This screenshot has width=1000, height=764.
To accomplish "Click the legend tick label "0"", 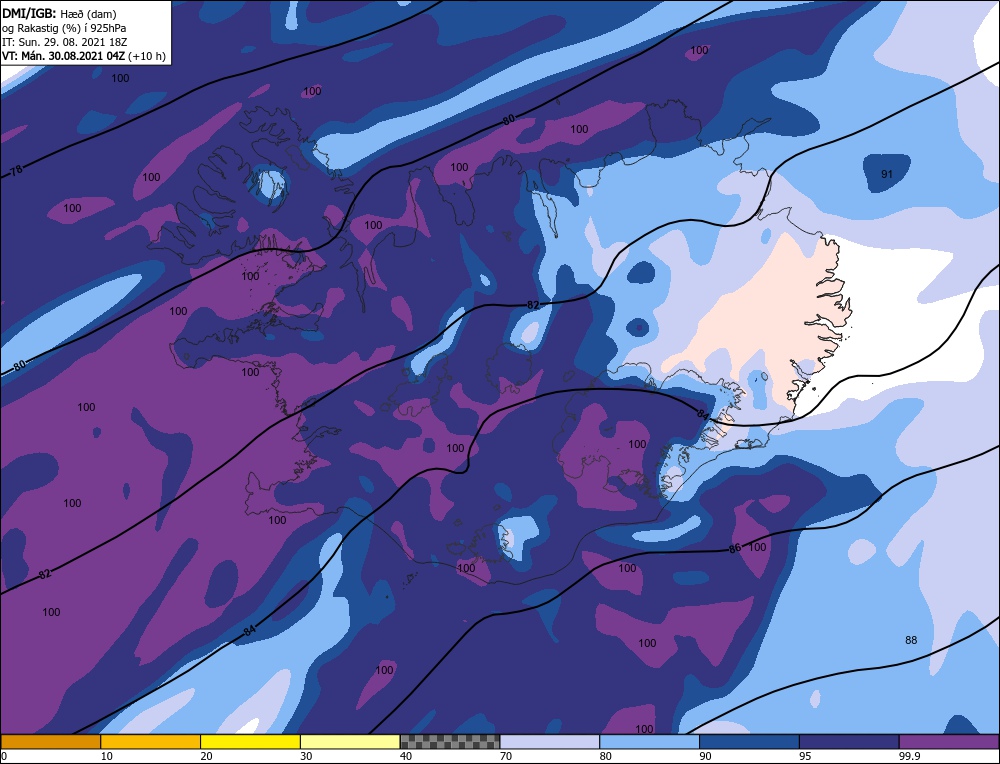I will 4,756.
